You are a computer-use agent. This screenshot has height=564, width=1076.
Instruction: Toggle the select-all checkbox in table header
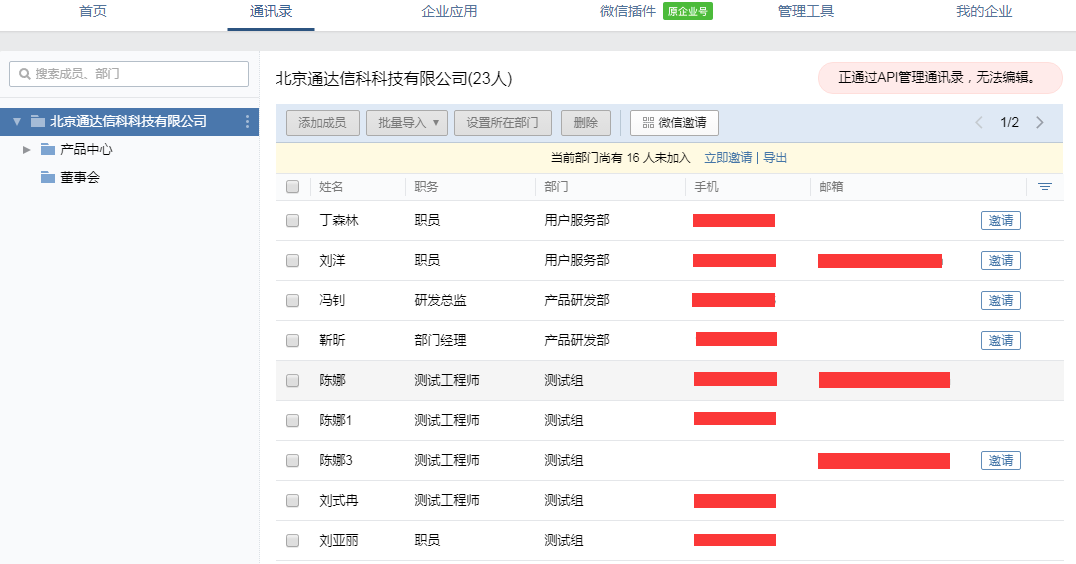[292, 187]
